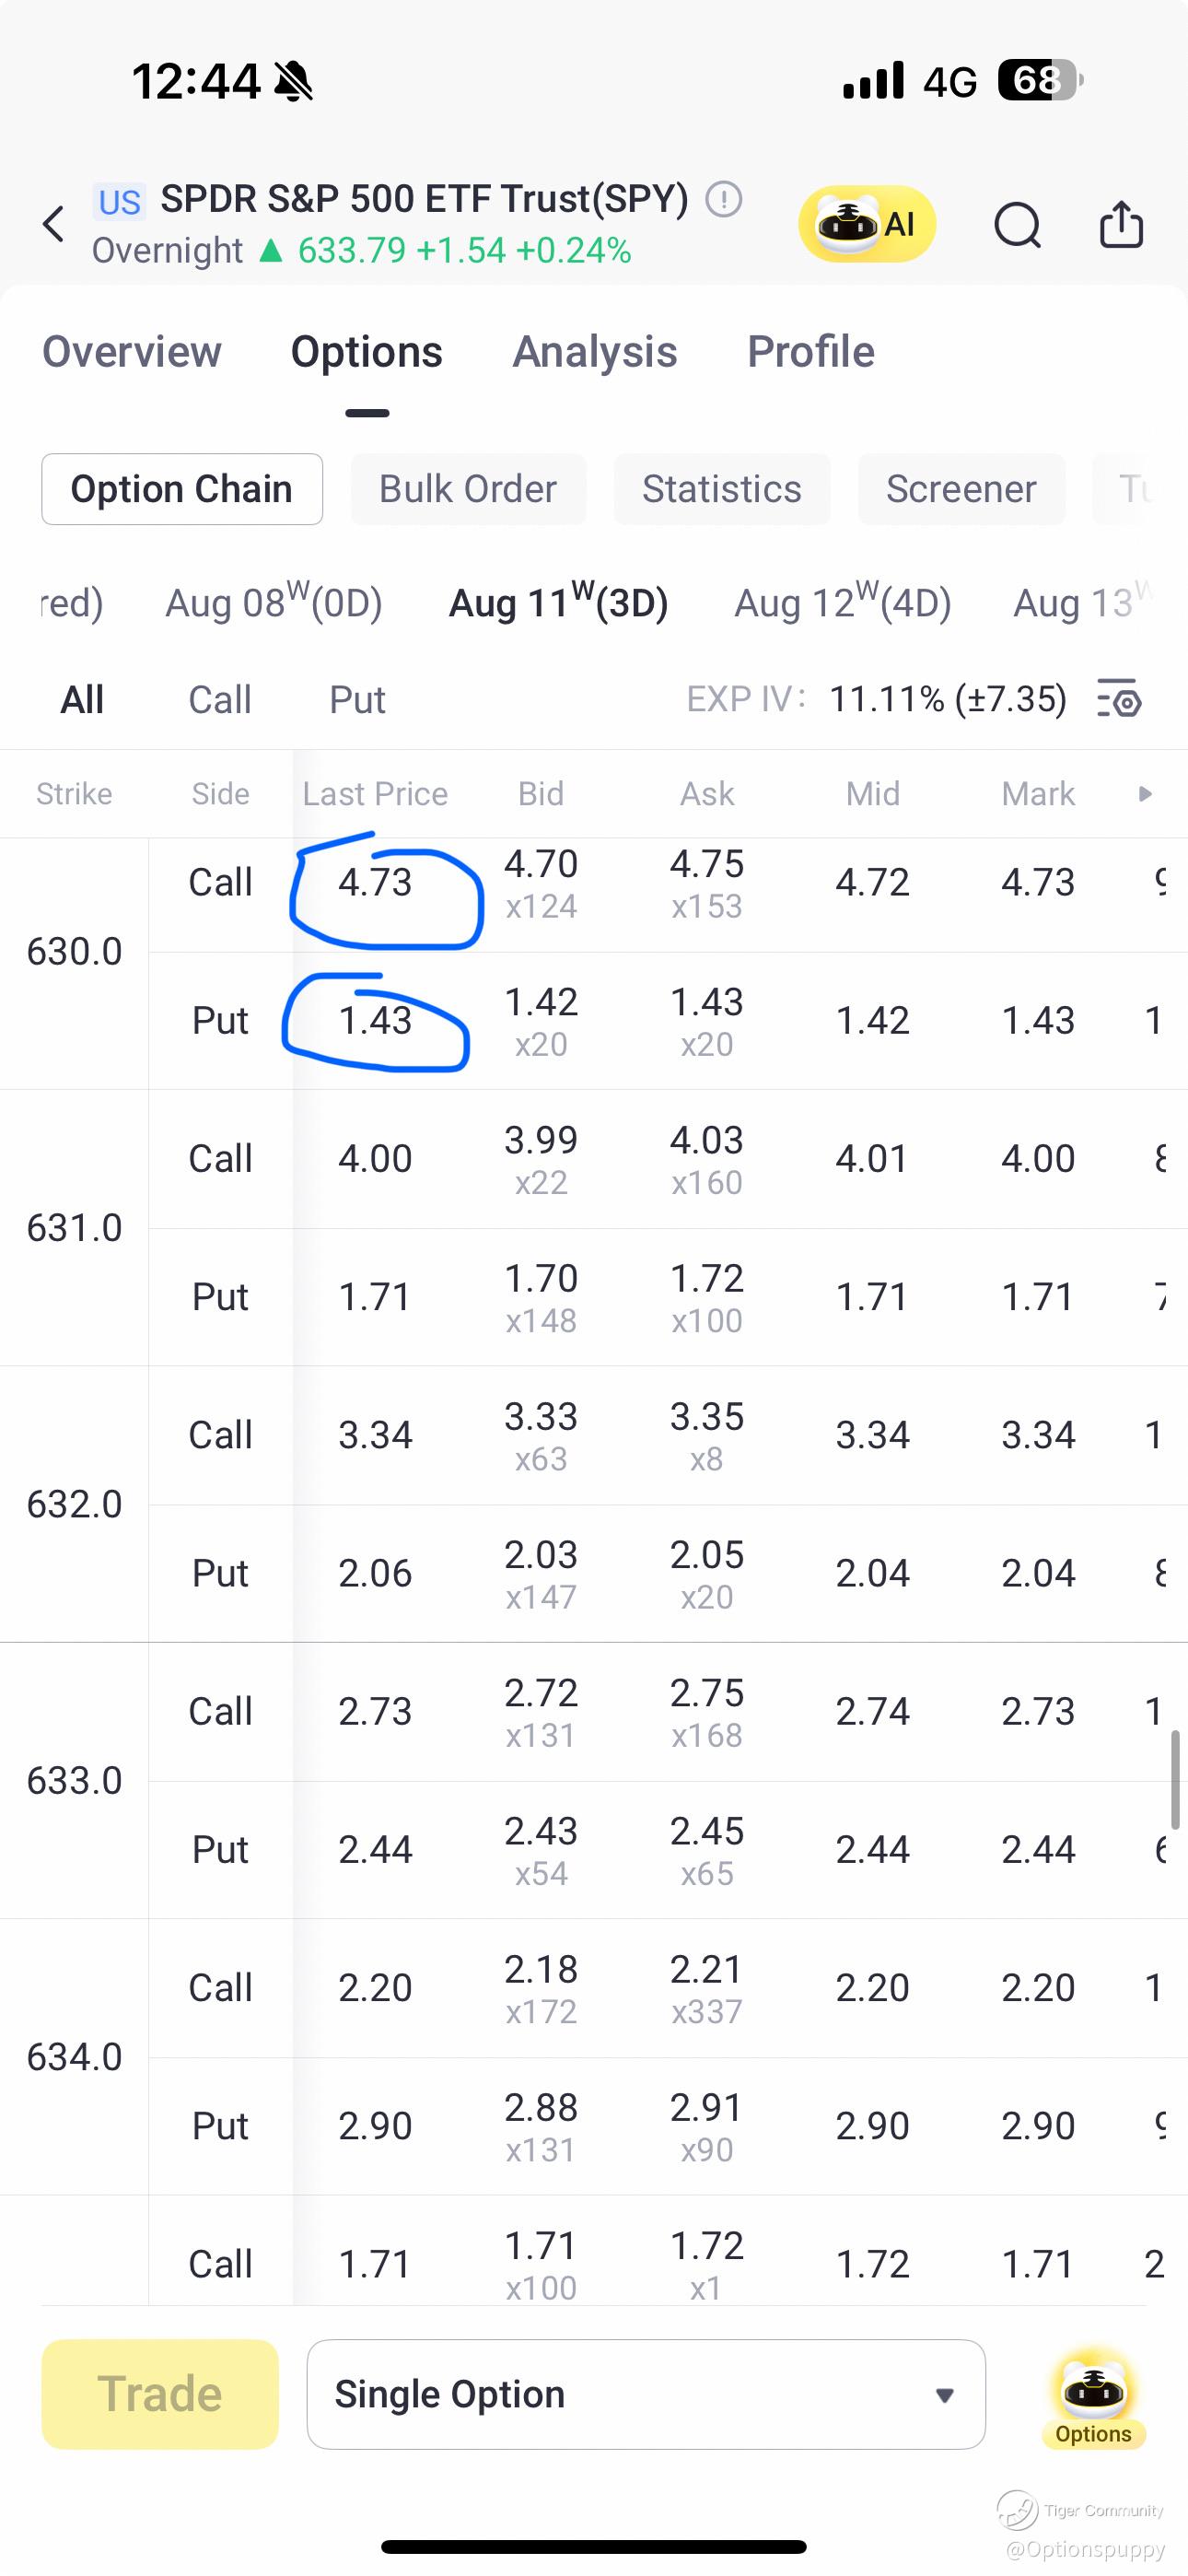Tap the vertical scrollbar handle
Image resolution: width=1188 pixels, height=2576 pixels.
pos(1174,1780)
